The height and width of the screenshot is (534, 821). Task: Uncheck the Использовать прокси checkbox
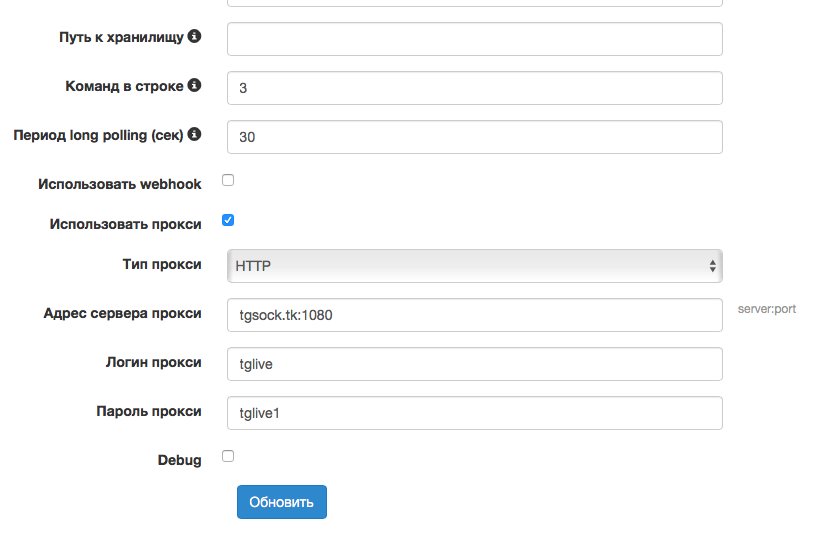click(x=228, y=220)
